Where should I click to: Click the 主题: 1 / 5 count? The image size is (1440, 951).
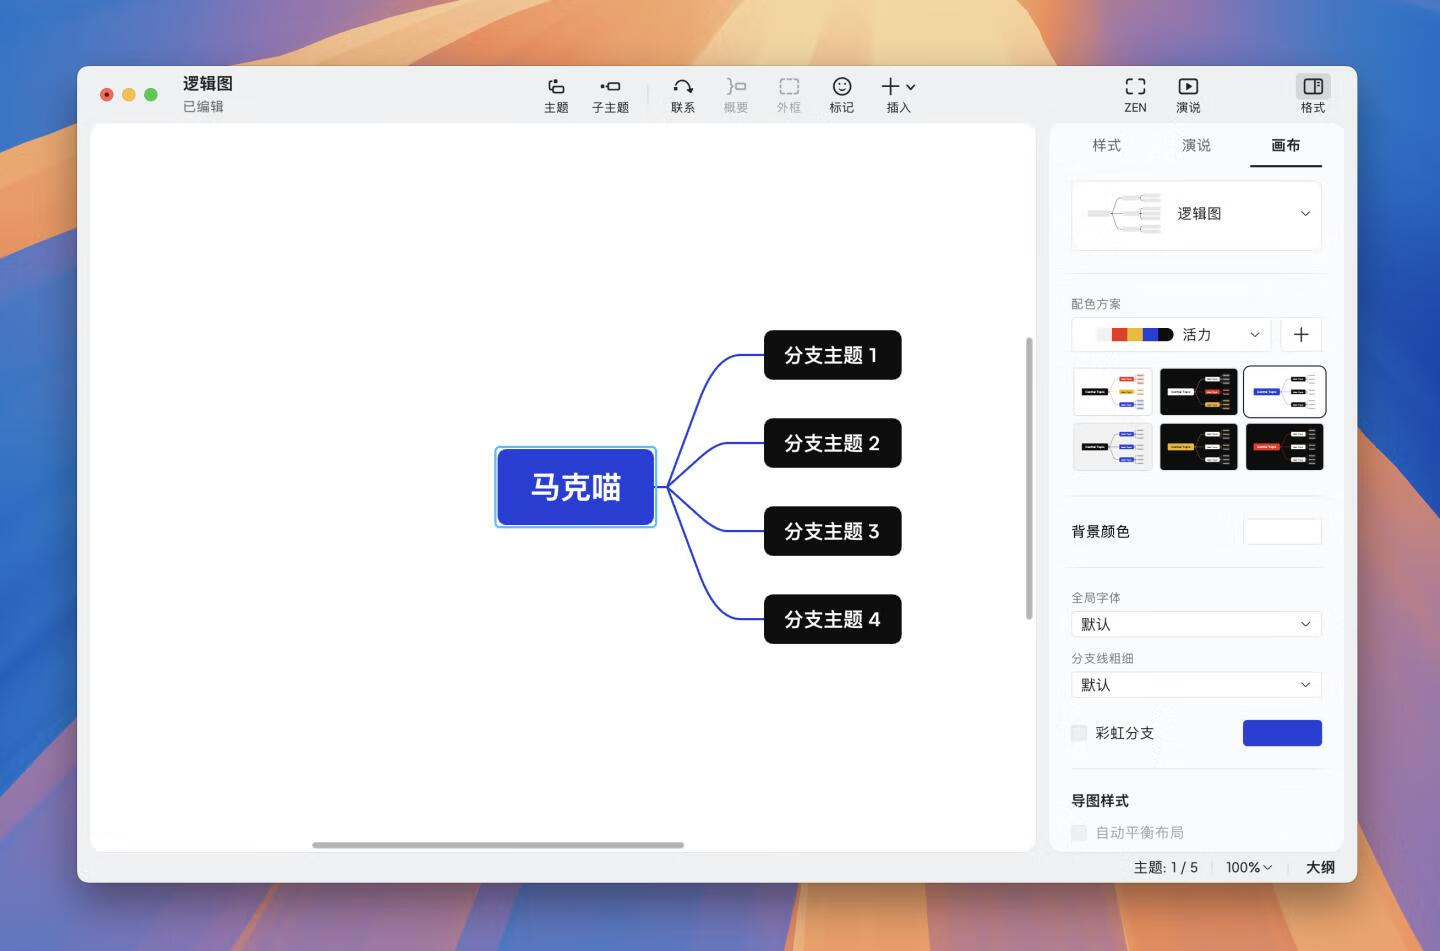point(1165,867)
